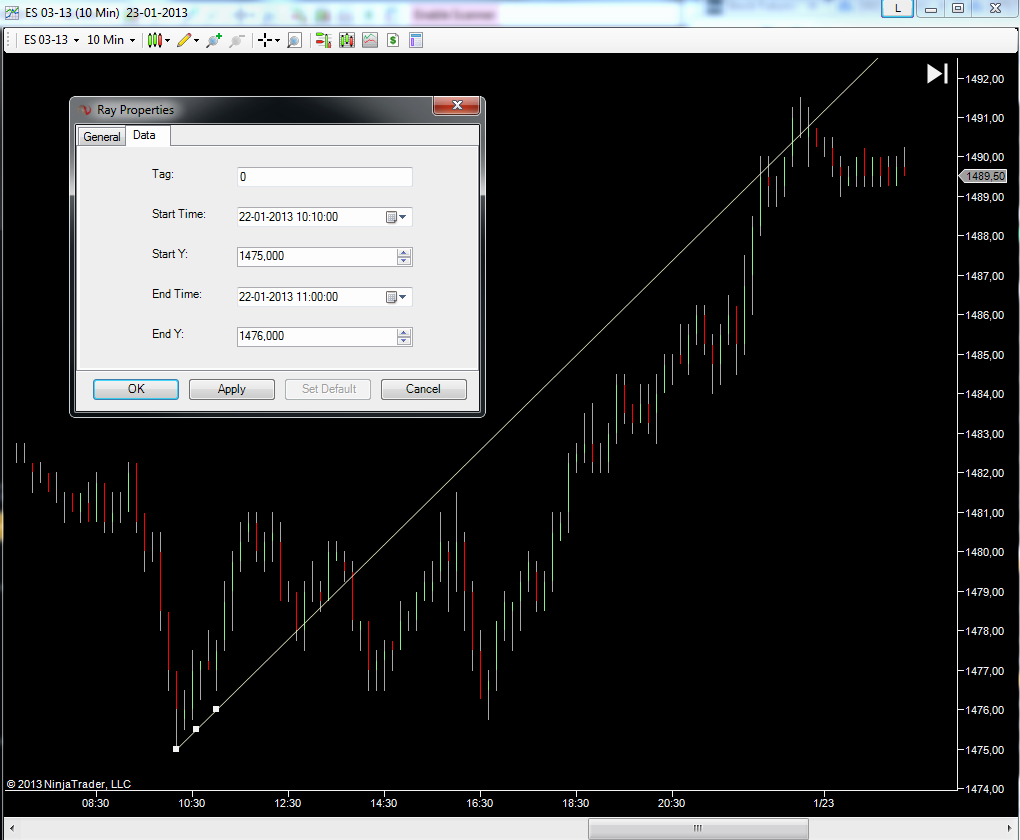1020x840 pixels.
Task: Open the data series icon
Action: coord(347,40)
